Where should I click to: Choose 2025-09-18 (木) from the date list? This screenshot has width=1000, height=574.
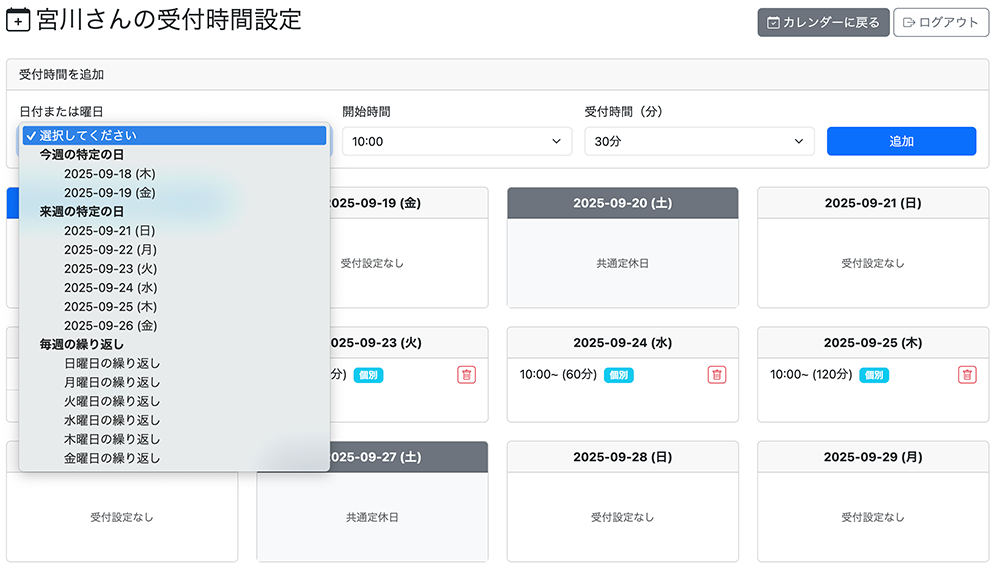(x=110, y=174)
